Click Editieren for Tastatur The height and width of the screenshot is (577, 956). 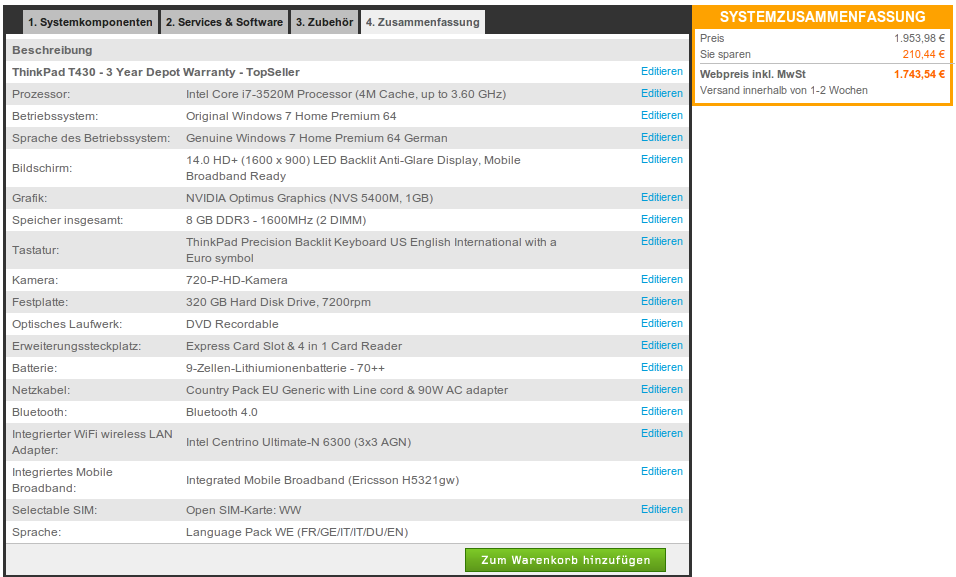662,242
